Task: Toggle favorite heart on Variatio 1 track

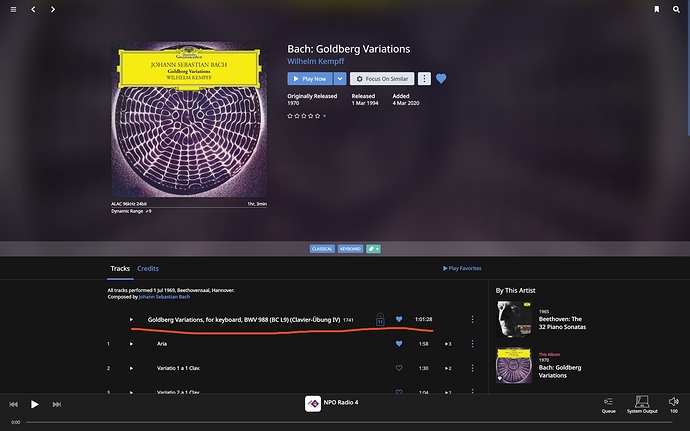Action: coord(399,368)
